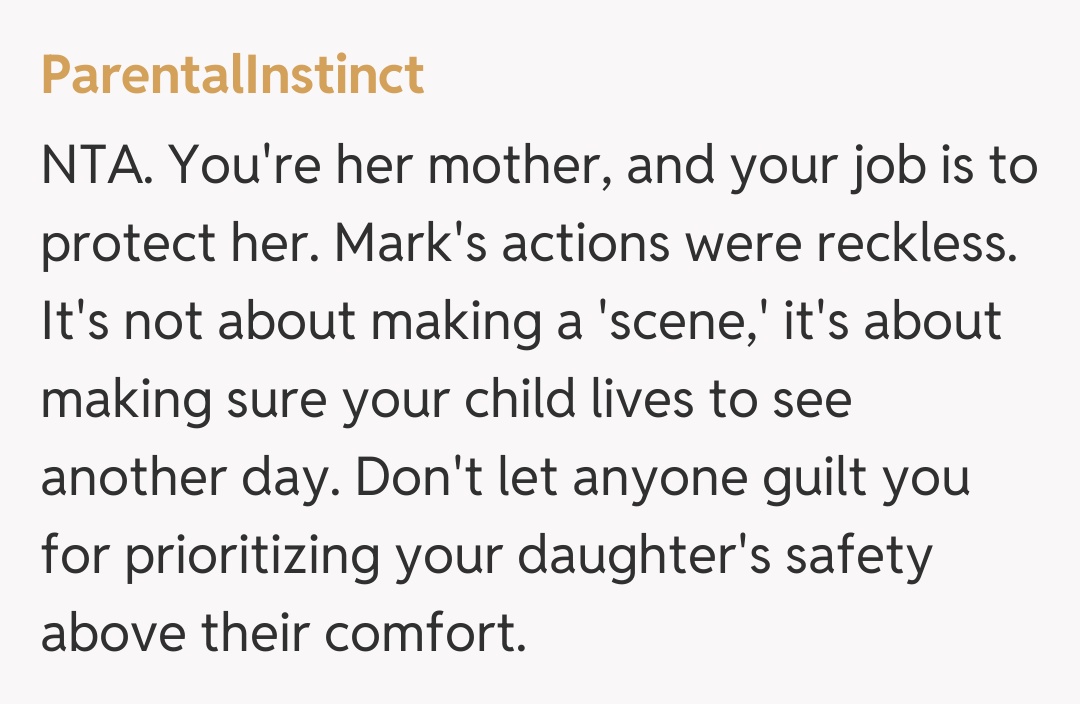1080x704 pixels.
Task: Click the name "Mark's" in the comment
Action: [x=413, y=245]
